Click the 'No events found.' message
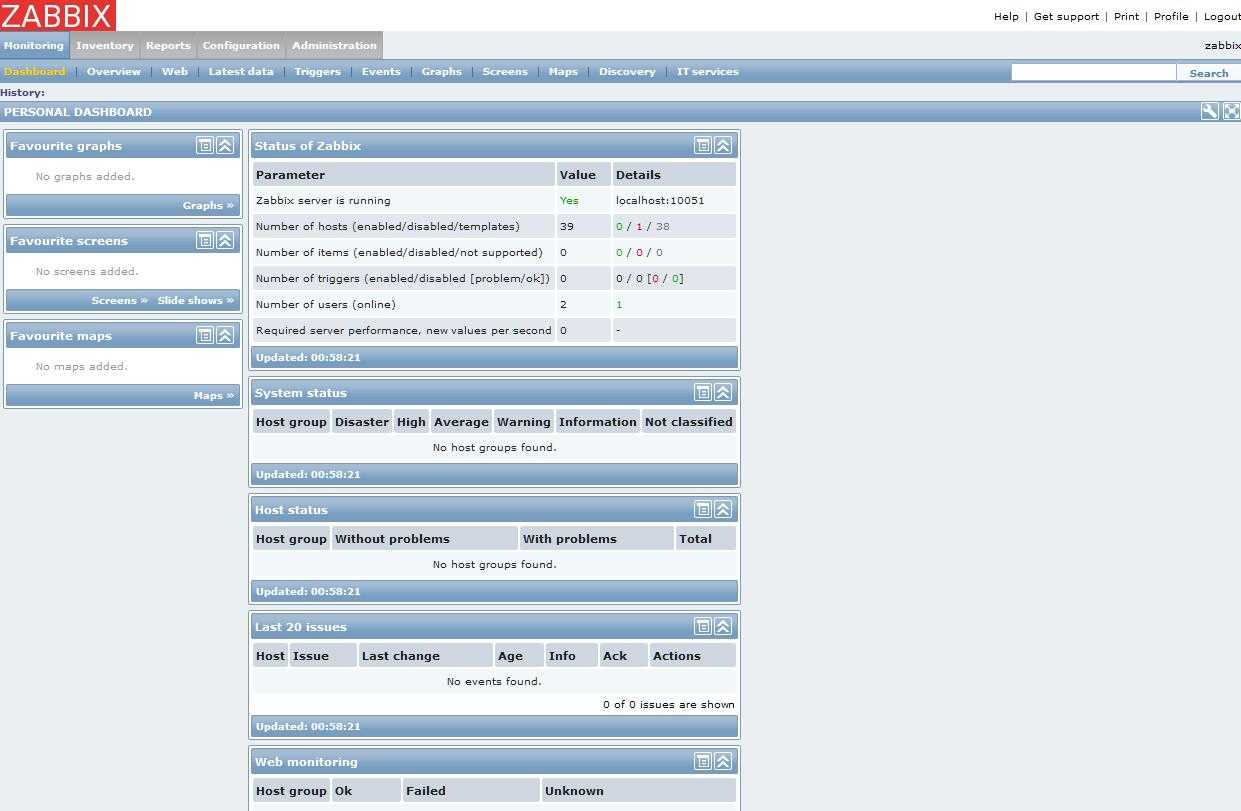This screenshot has height=811, width=1241. [494, 681]
